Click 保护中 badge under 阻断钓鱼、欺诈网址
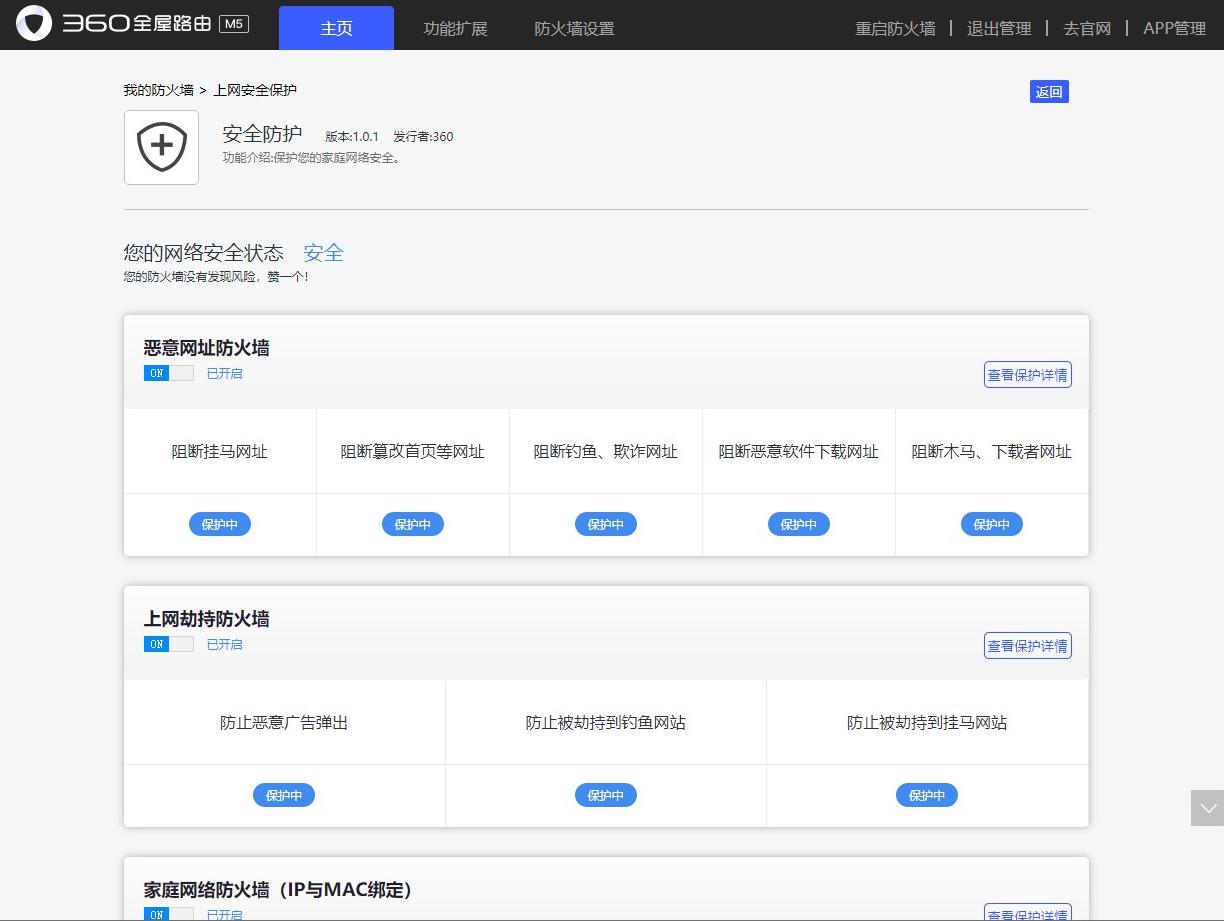 (605, 523)
